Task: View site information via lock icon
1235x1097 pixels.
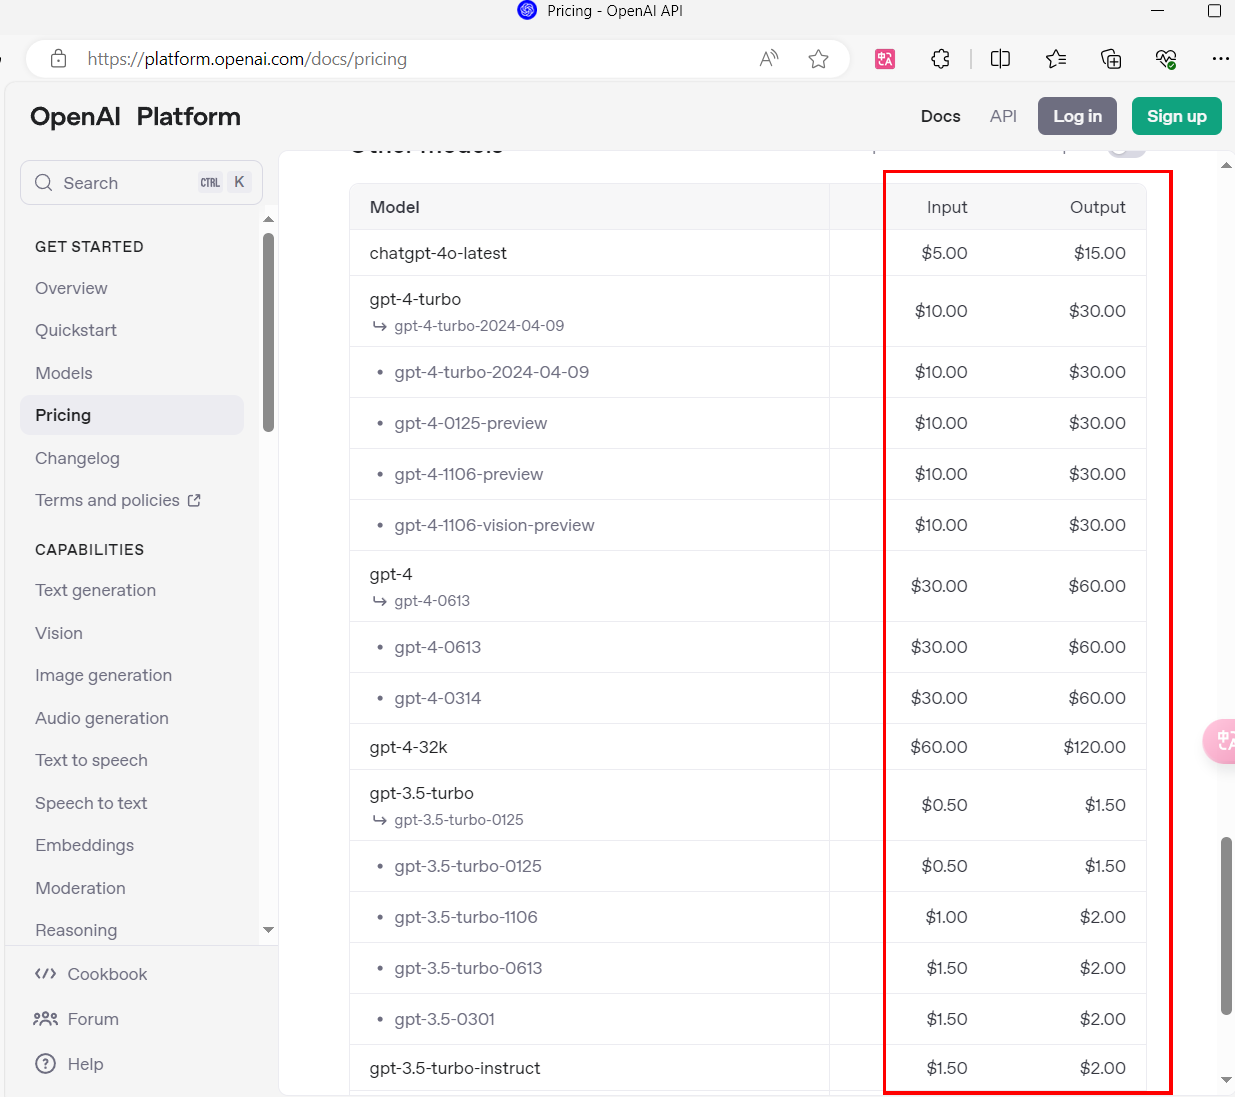Action: pyautogui.click(x=59, y=59)
